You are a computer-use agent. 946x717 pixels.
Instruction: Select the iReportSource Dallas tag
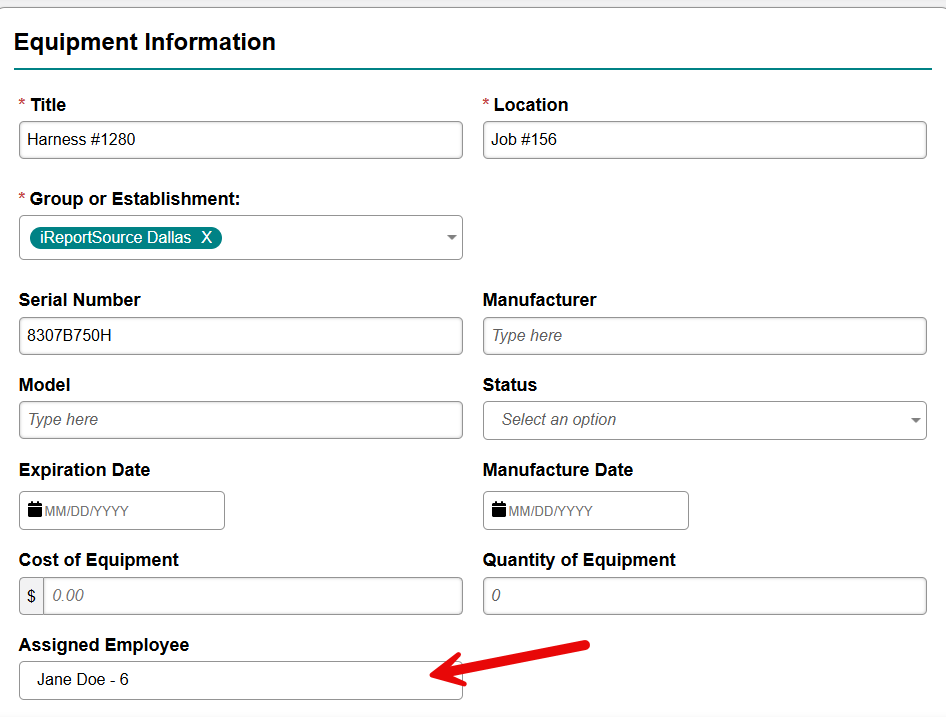(125, 237)
